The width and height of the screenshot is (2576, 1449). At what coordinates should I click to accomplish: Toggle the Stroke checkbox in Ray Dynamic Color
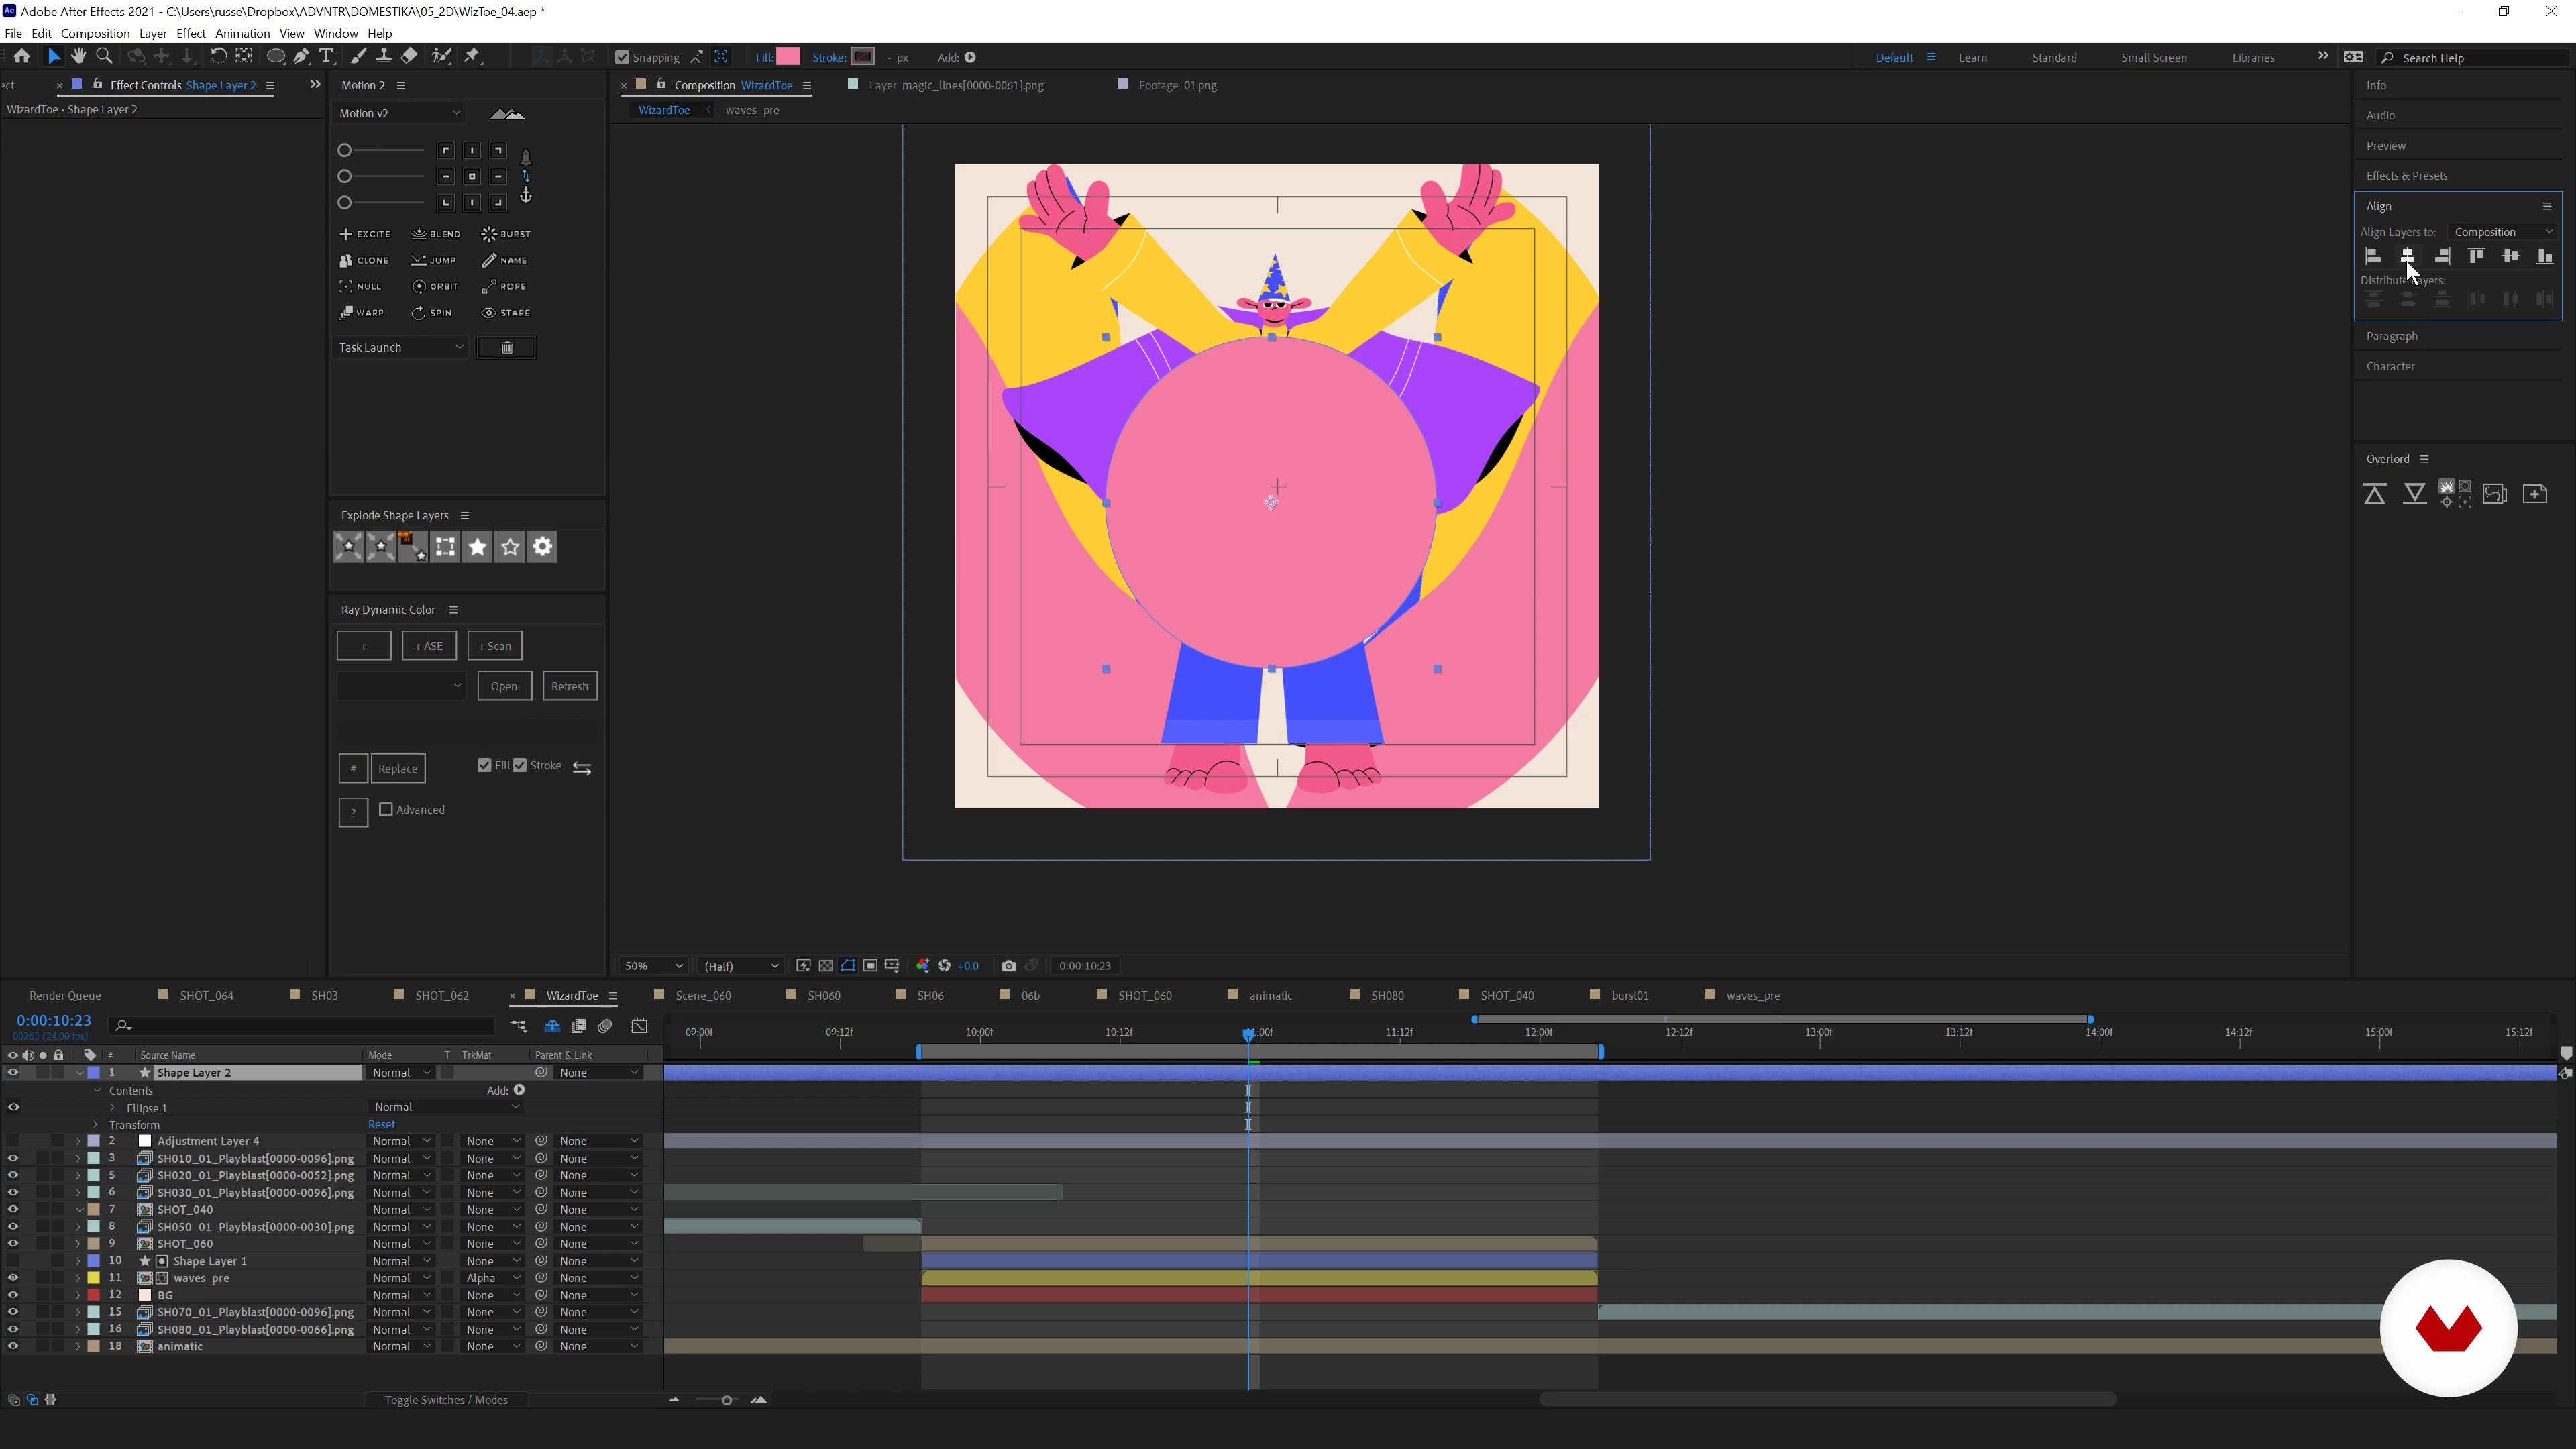coord(520,765)
